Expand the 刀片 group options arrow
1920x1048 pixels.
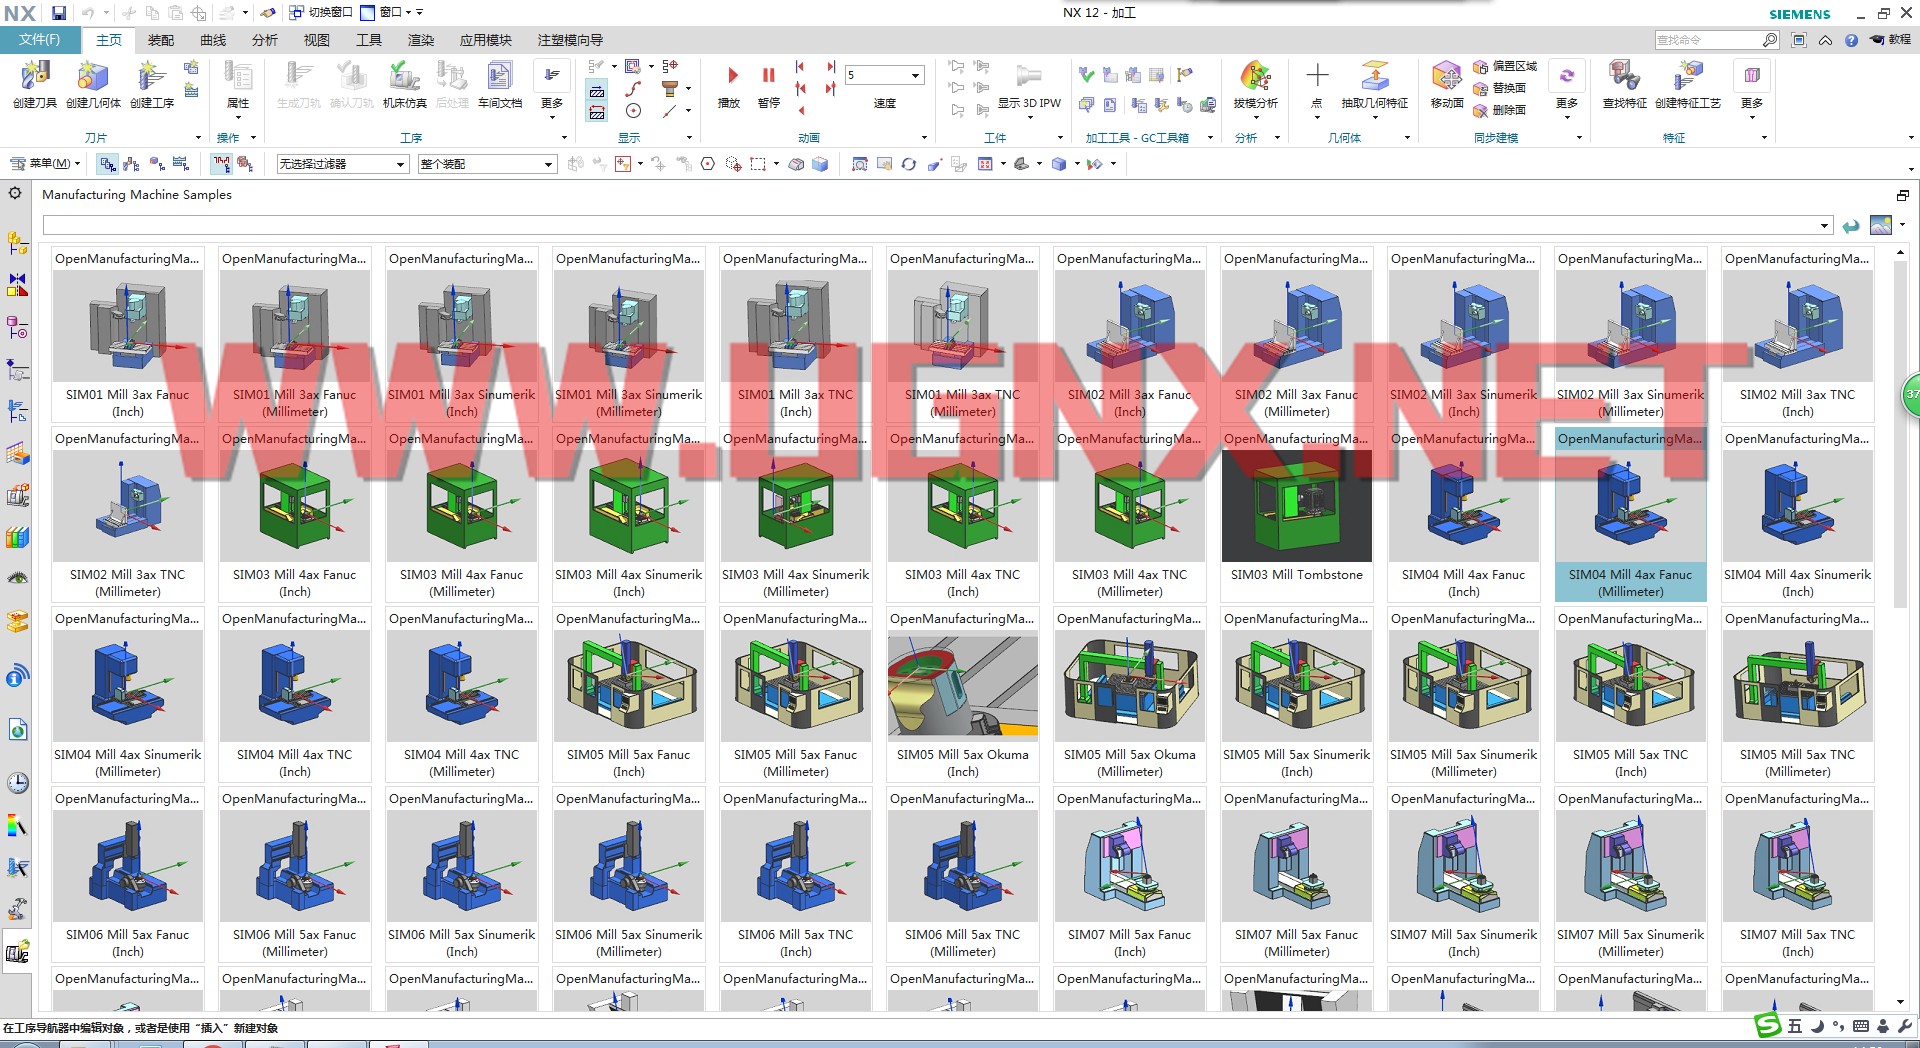198,138
